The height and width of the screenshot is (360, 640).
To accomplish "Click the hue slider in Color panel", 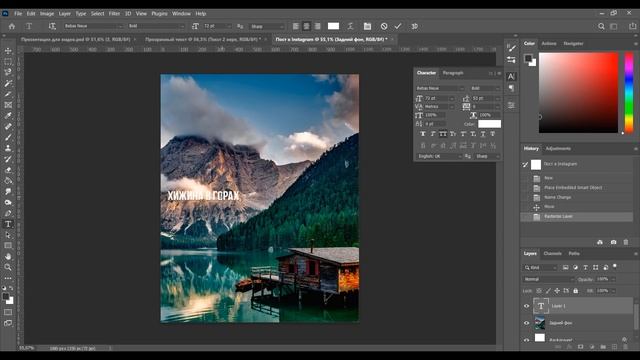I will (x=629, y=93).
